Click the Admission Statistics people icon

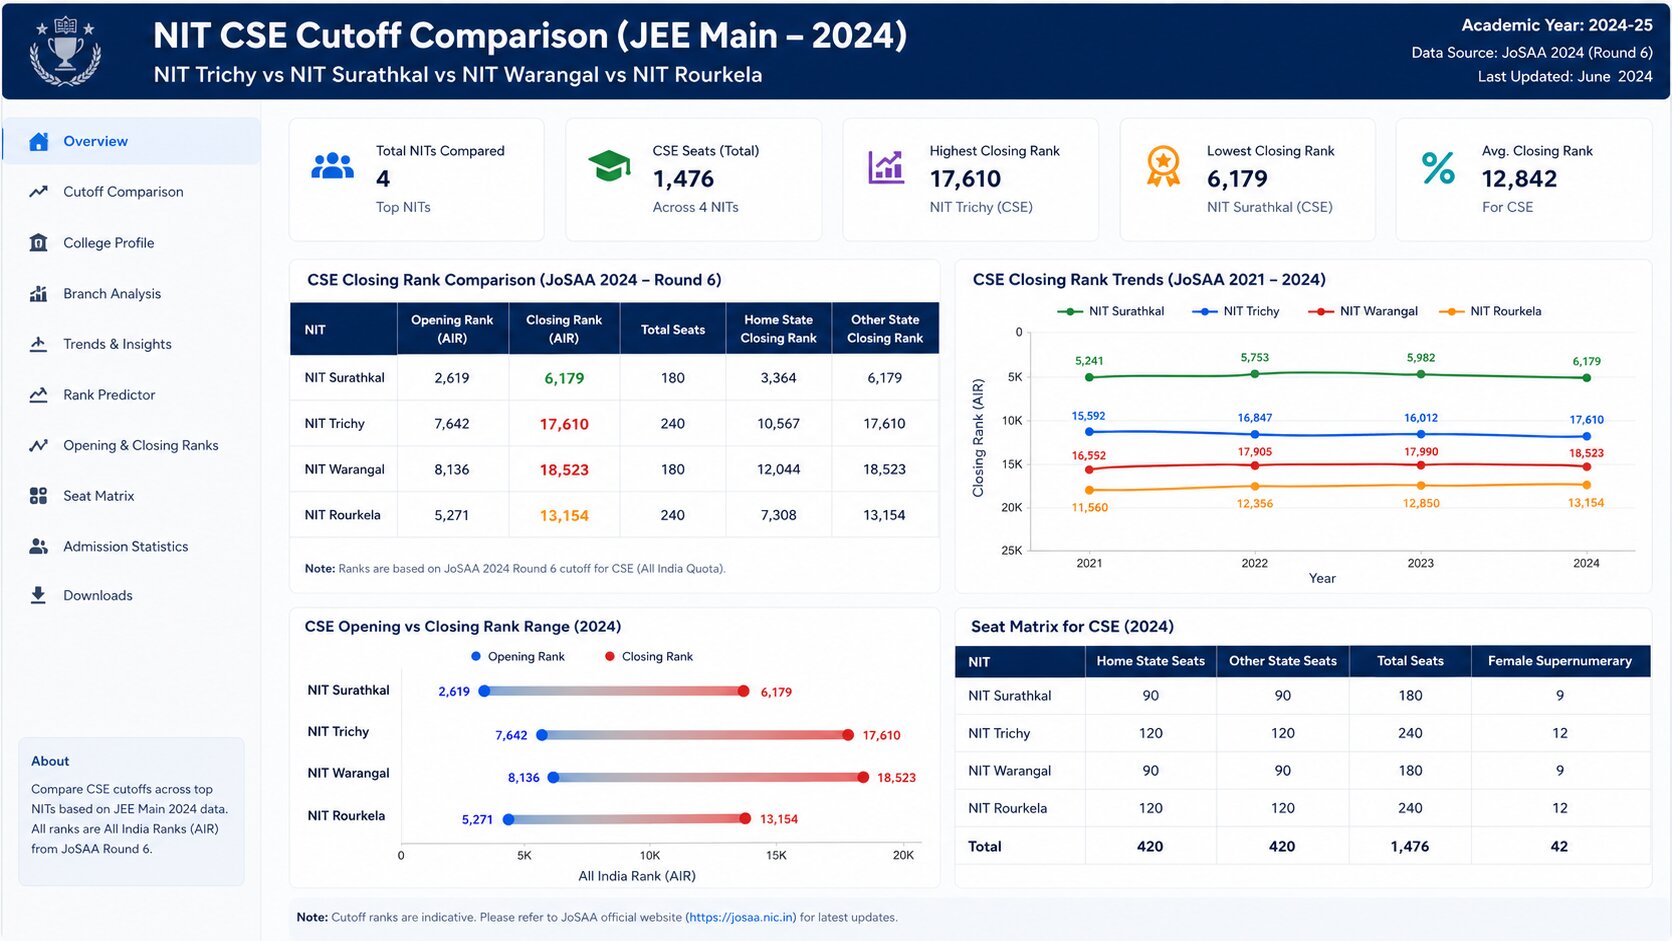point(39,546)
